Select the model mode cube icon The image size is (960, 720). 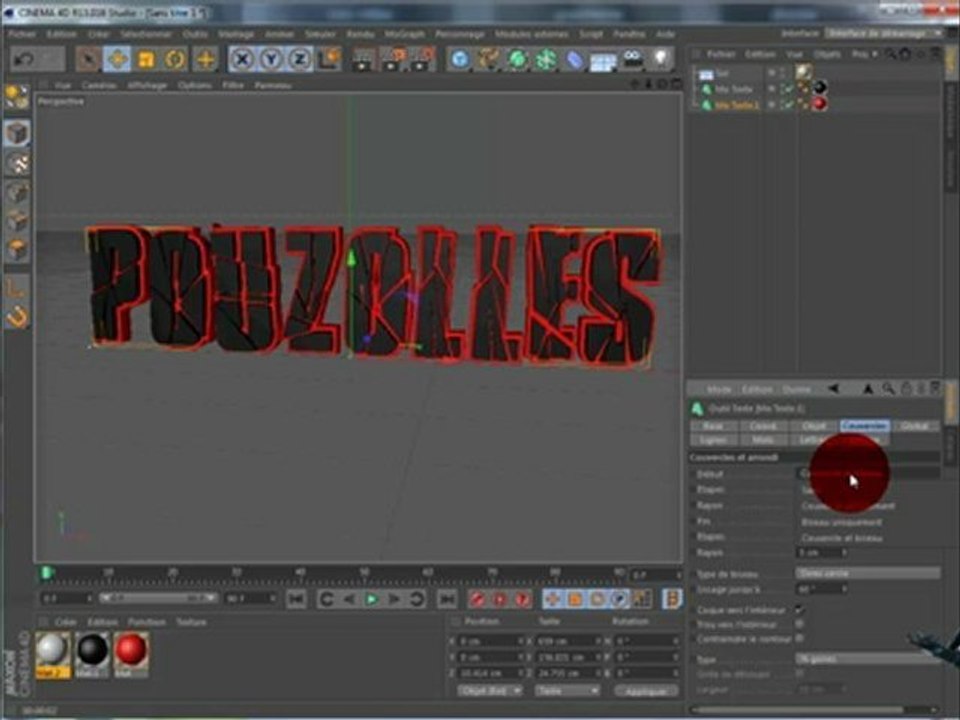pos(17,132)
